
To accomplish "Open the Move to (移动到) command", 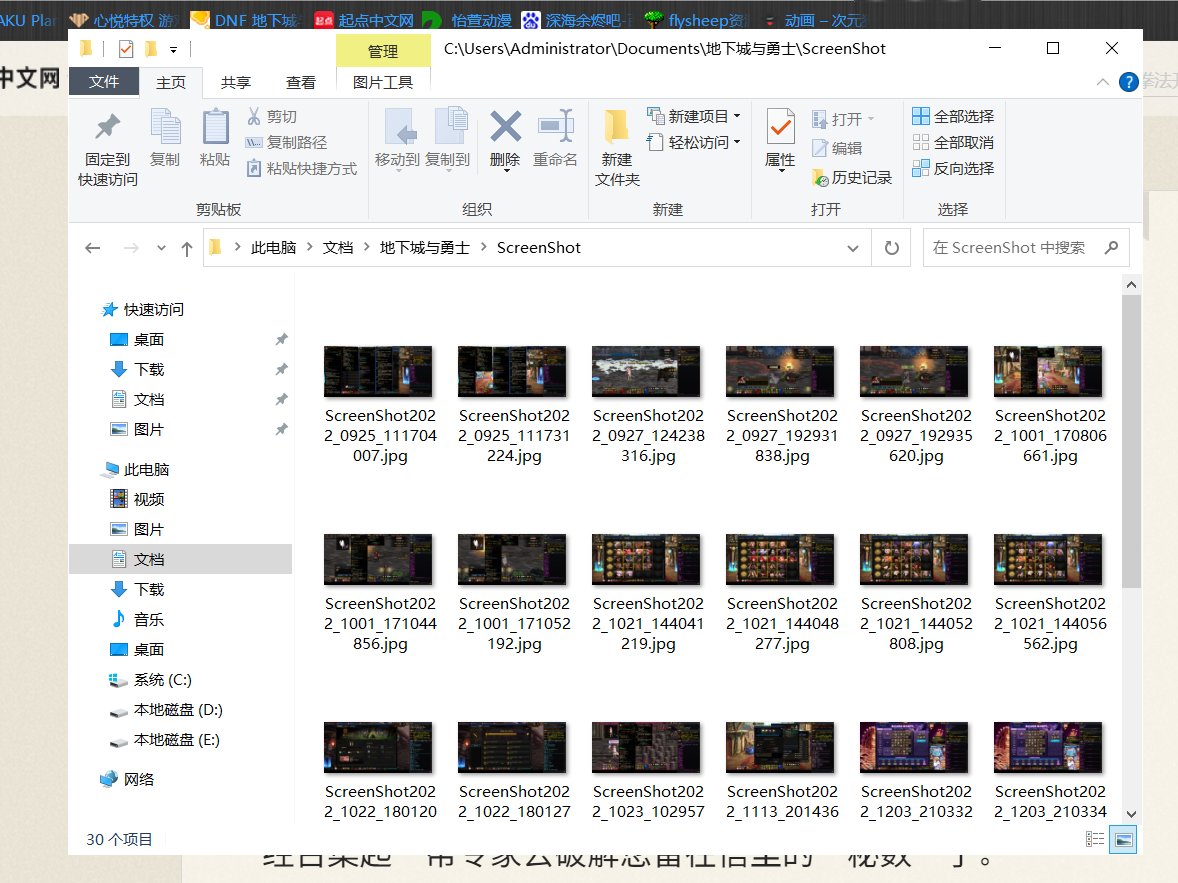I will (x=397, y=138).
